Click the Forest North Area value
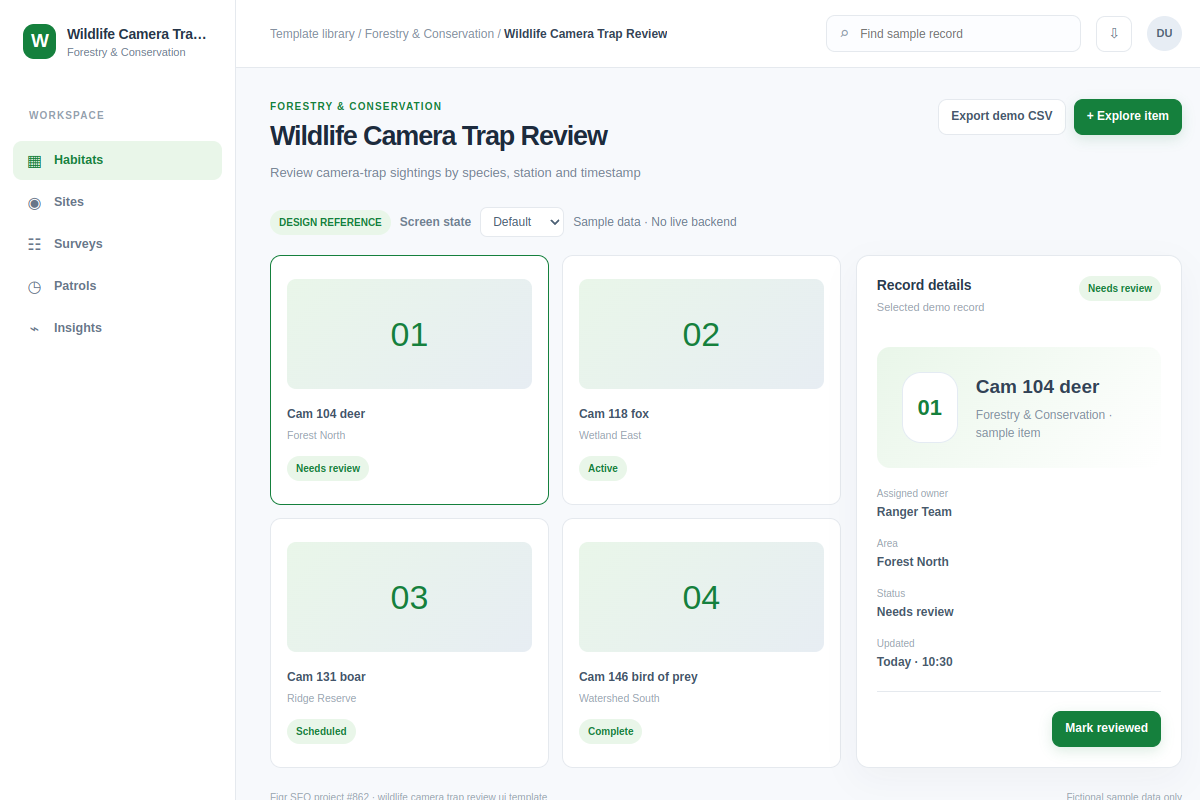Viewport: 1200px width, 800px height. click(x=913, y=562)
